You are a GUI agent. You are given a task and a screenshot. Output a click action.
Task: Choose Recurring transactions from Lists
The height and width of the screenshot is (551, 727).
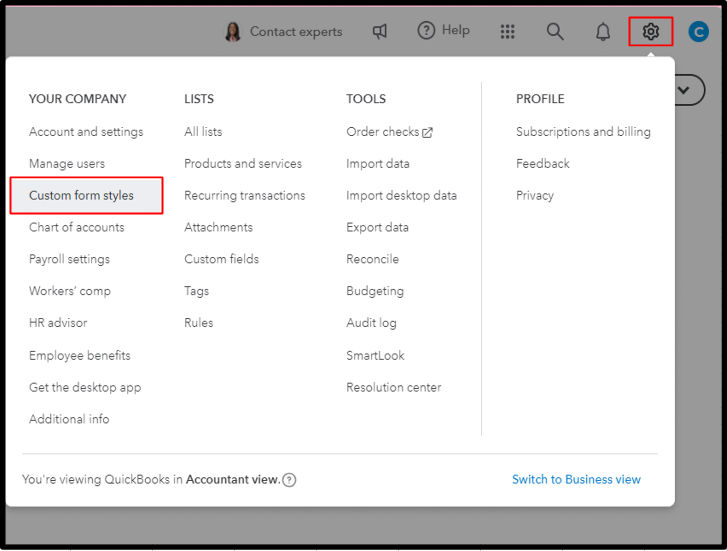tap(244, 195)
